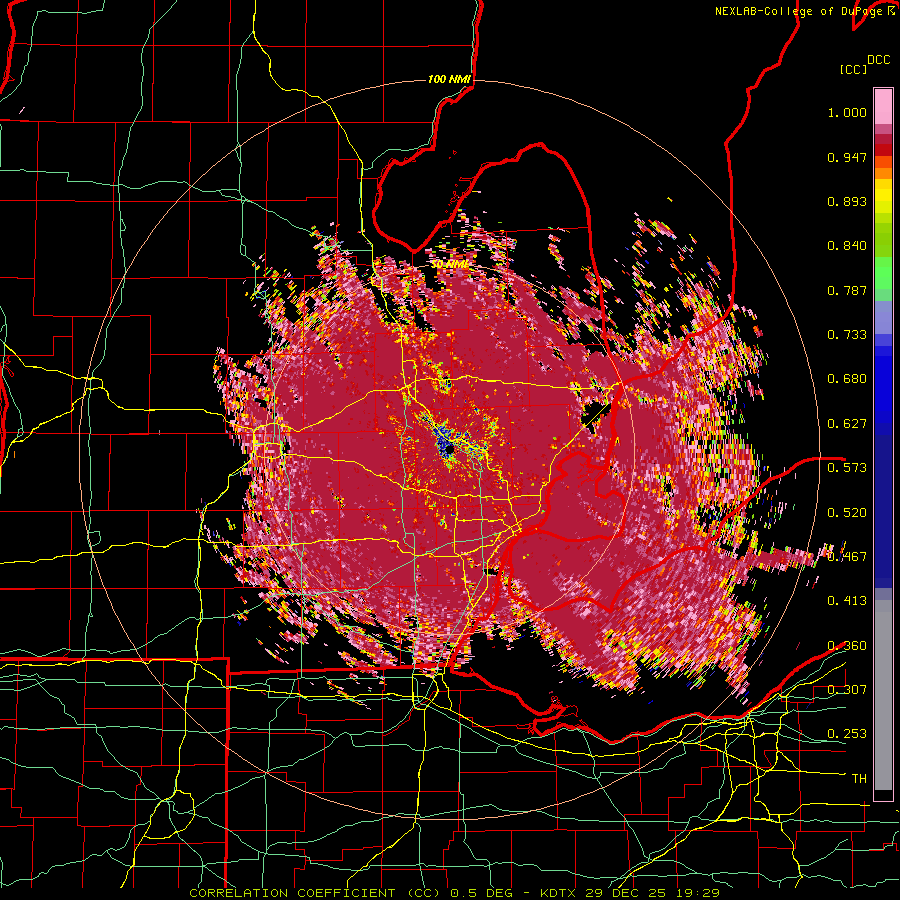Click the TH threshold label

[x=859, y=779]
